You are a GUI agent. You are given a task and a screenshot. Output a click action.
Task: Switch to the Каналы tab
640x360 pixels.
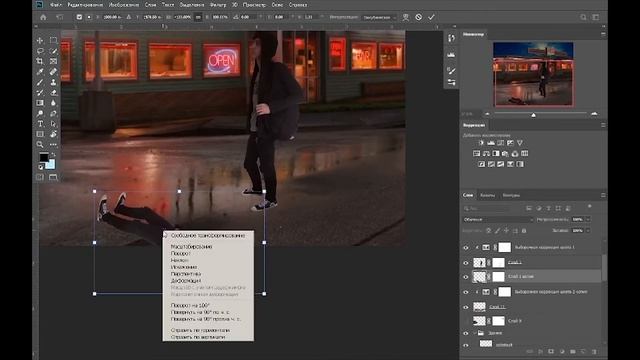(x=487, y=195)
